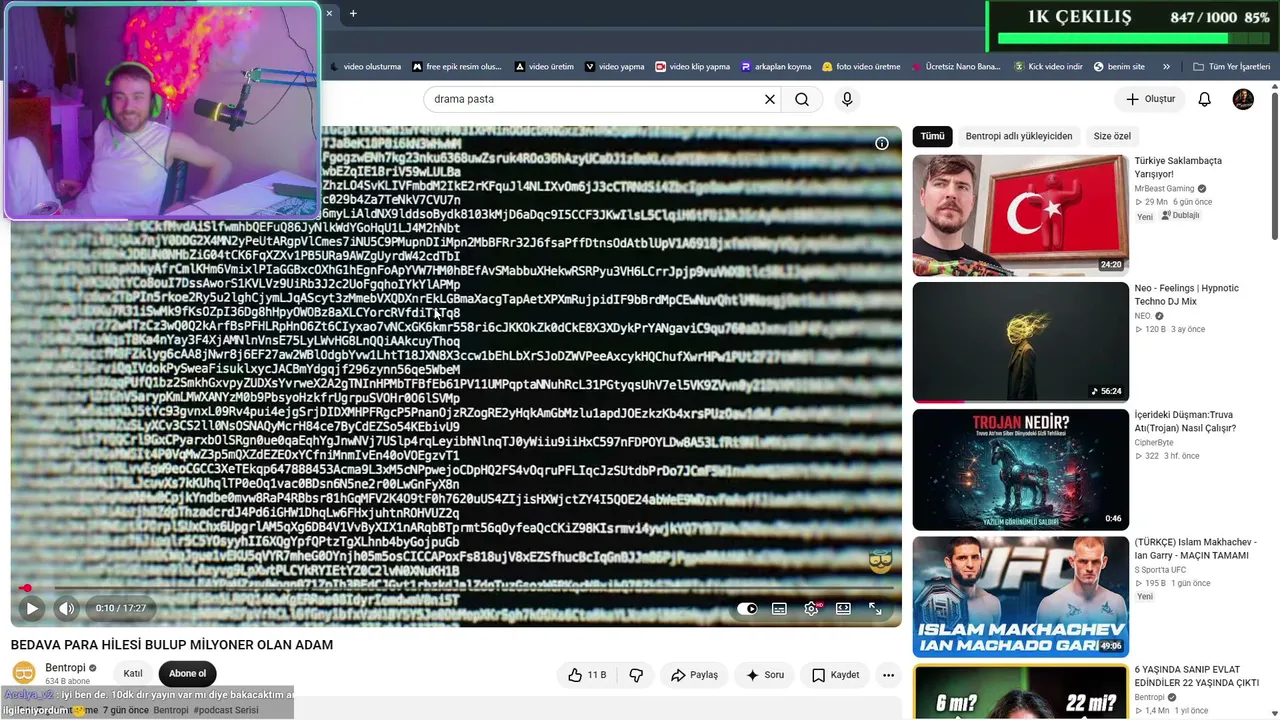Select the Tümü filter chip
The height and width of the screenshot is (720, 1280).
932,136
